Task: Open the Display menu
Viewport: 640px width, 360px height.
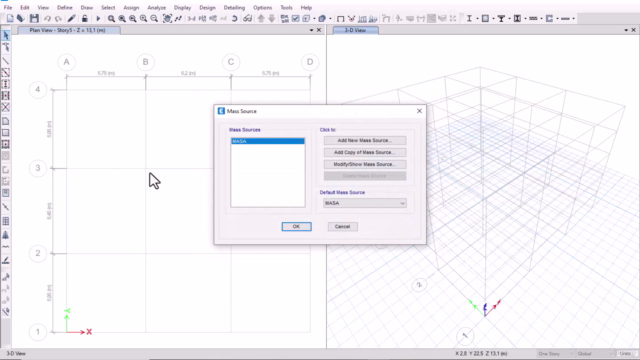Action: click(182, 7)
